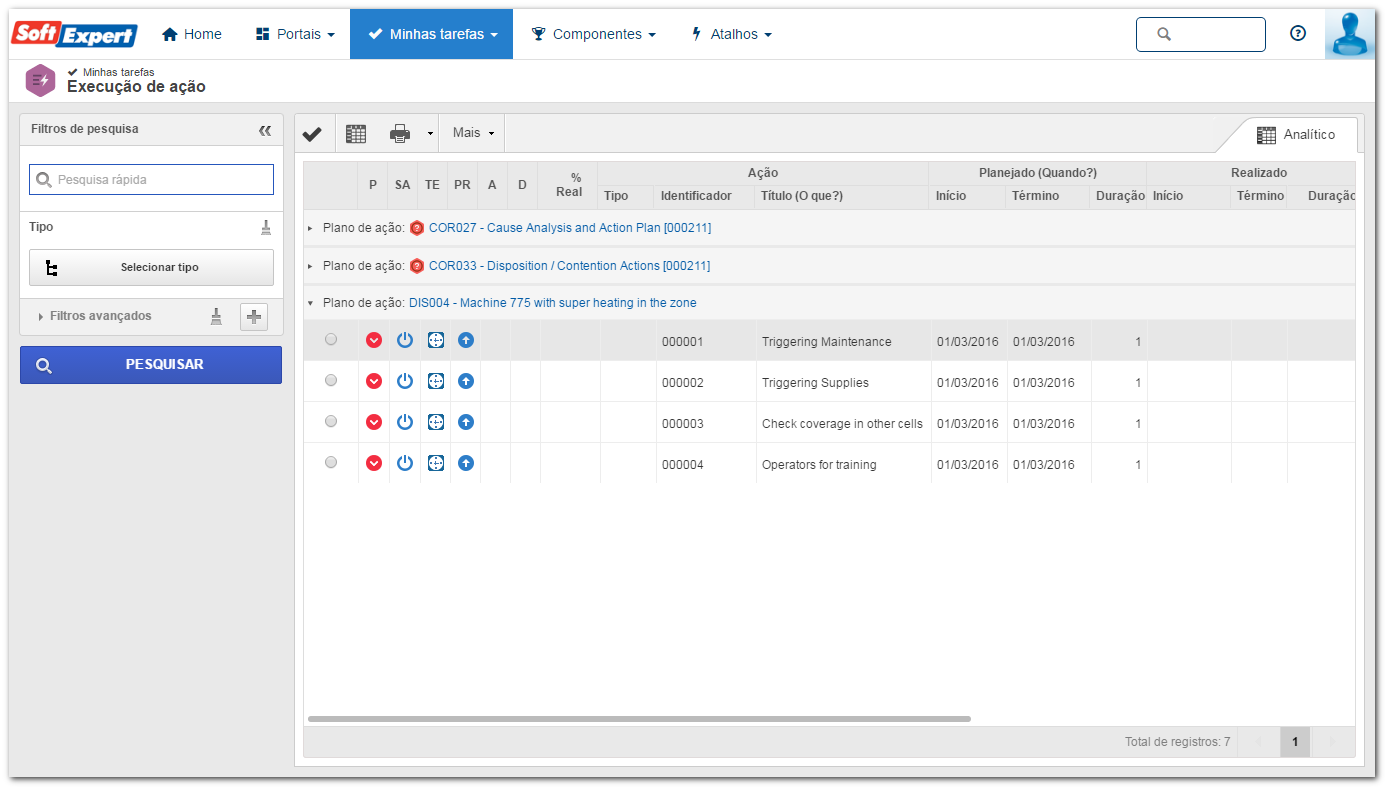Image resolution: width=1385 pixels, height=787 pixels.
Task: Focus the Pesquisa rápida search field
Action: coord(151,179)
